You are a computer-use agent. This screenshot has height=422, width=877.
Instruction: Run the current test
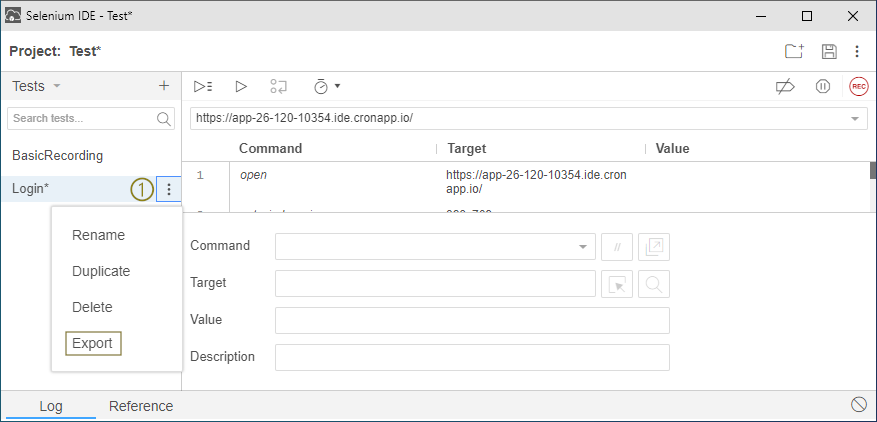[241, 86]
